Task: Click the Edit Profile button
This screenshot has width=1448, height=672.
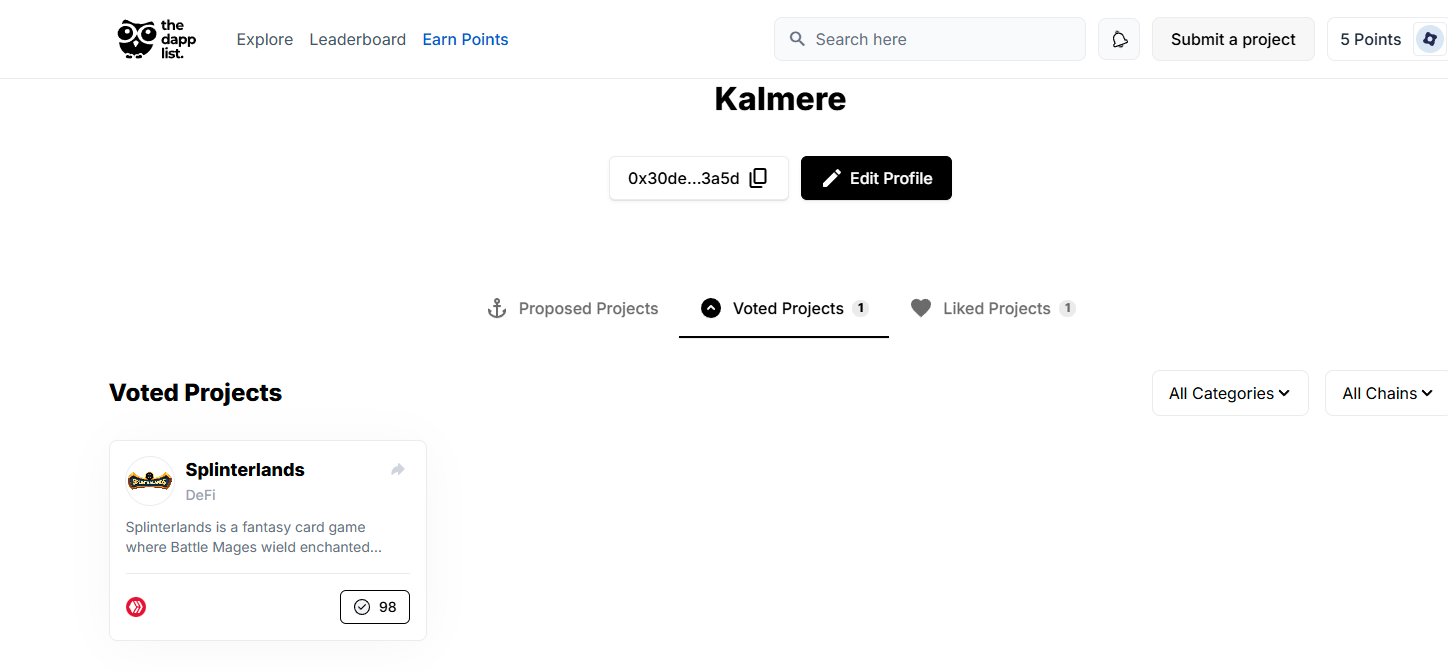Action: click(x=876, y=178)
